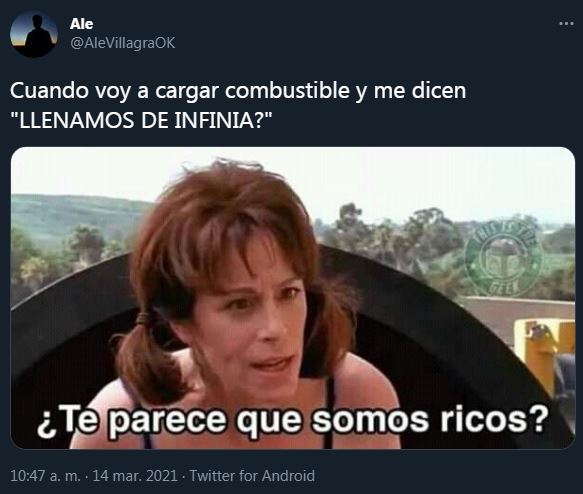Visit the @AleVillagraOK handle link

(122, 43)
